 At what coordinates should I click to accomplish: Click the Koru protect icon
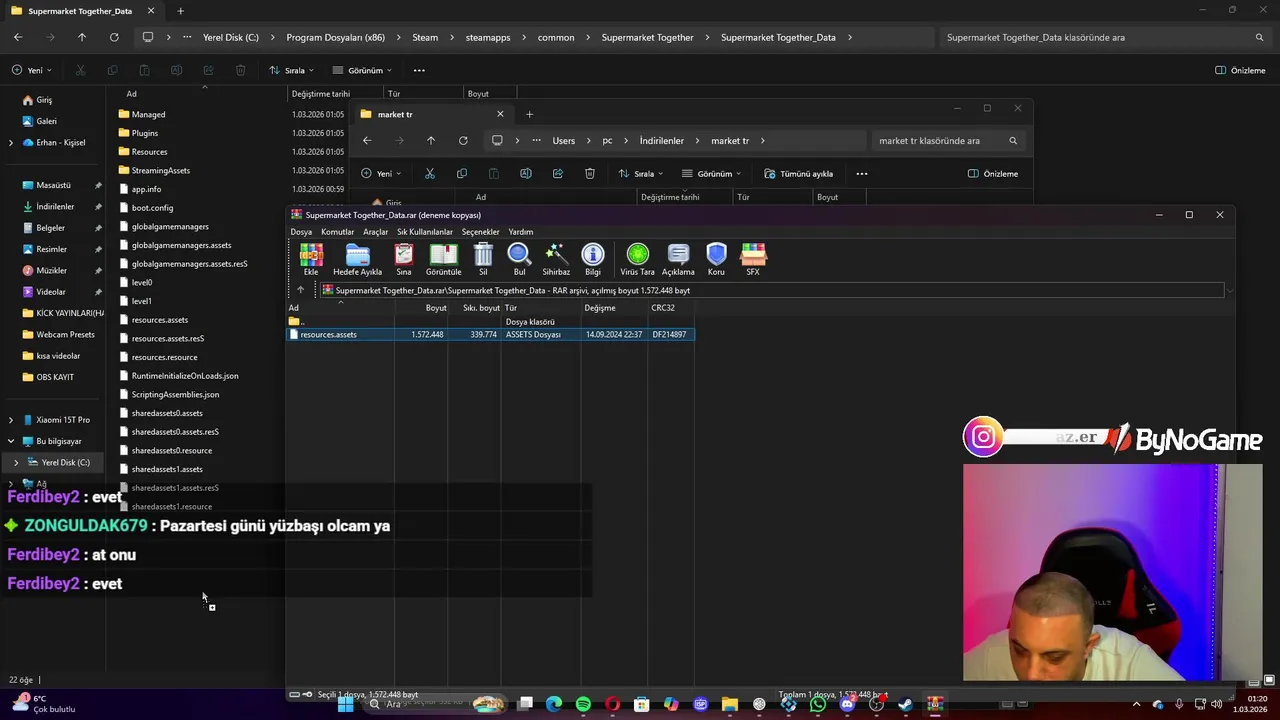[x=716, y=259]
